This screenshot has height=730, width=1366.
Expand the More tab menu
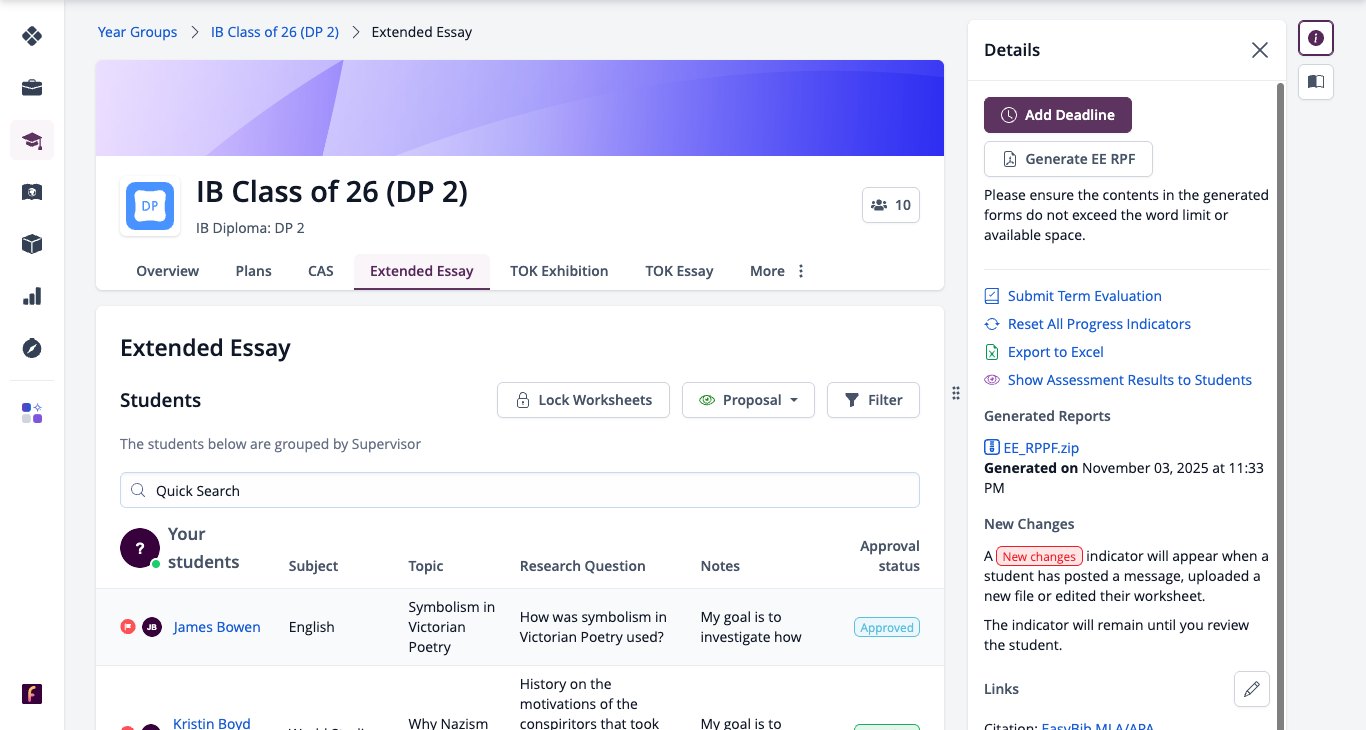tap(777, 271)
